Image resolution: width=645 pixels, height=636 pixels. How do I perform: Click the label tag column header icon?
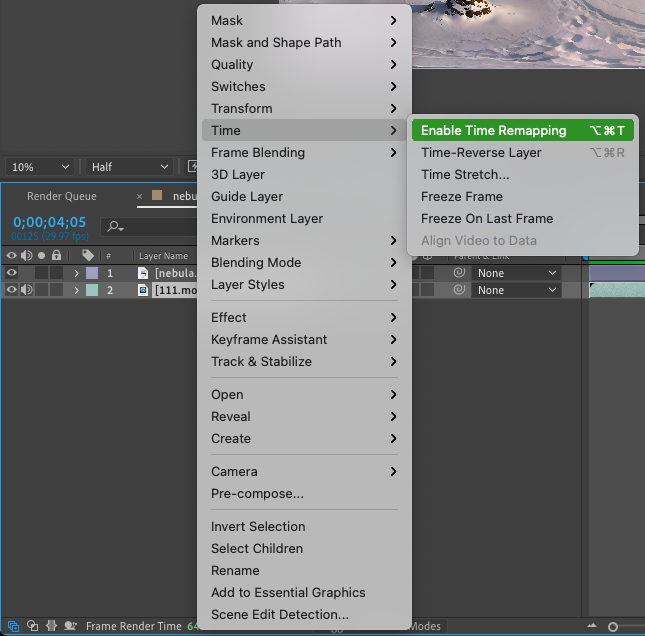(88, 255)
